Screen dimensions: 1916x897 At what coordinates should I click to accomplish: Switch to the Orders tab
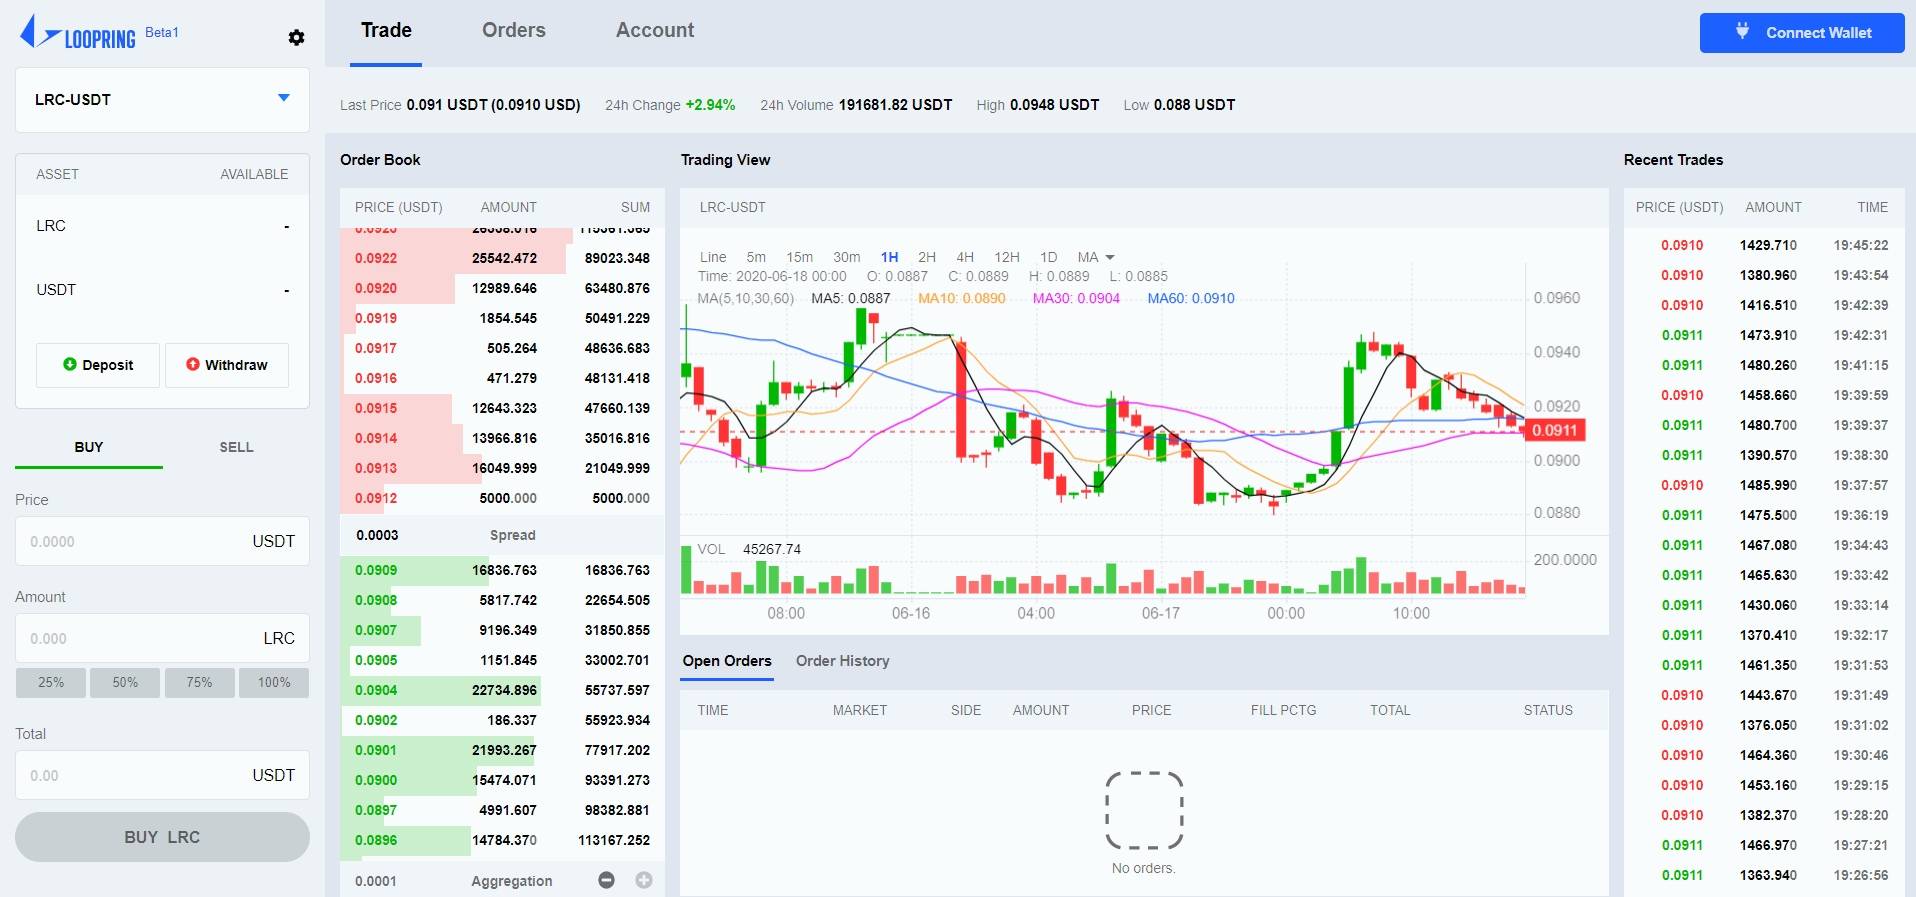[x=514, y=30]
